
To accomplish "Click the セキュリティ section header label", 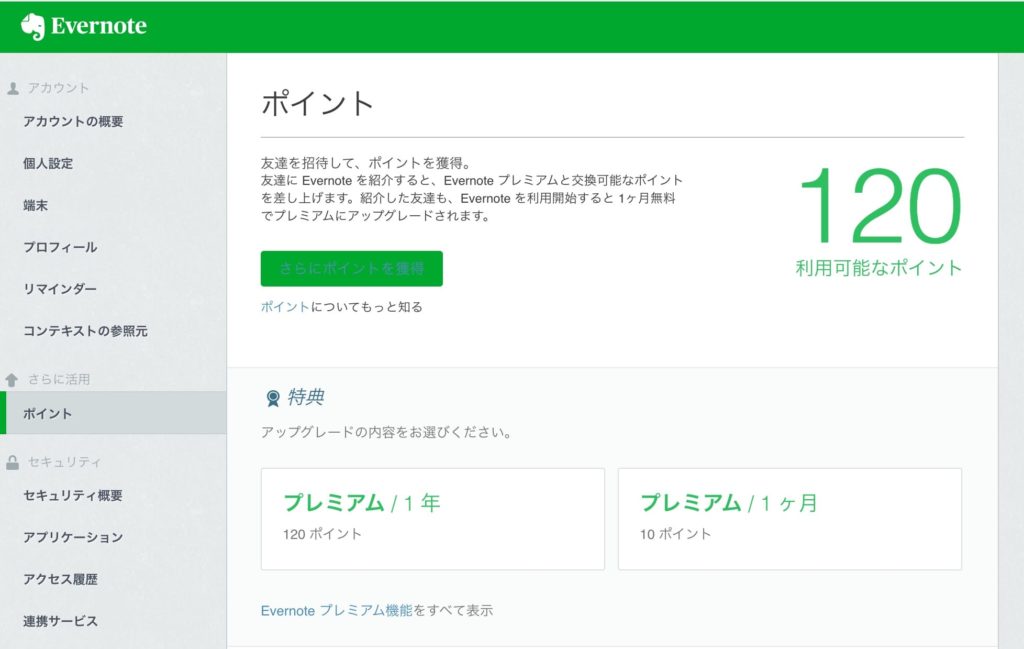I will pos(64,462).
